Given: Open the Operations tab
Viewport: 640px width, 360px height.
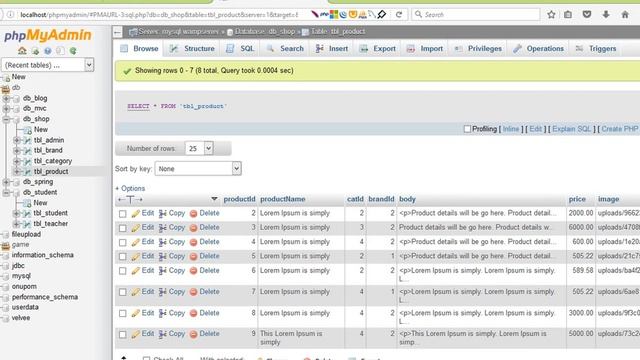Looking at the screenshot, I should point(538,49).
